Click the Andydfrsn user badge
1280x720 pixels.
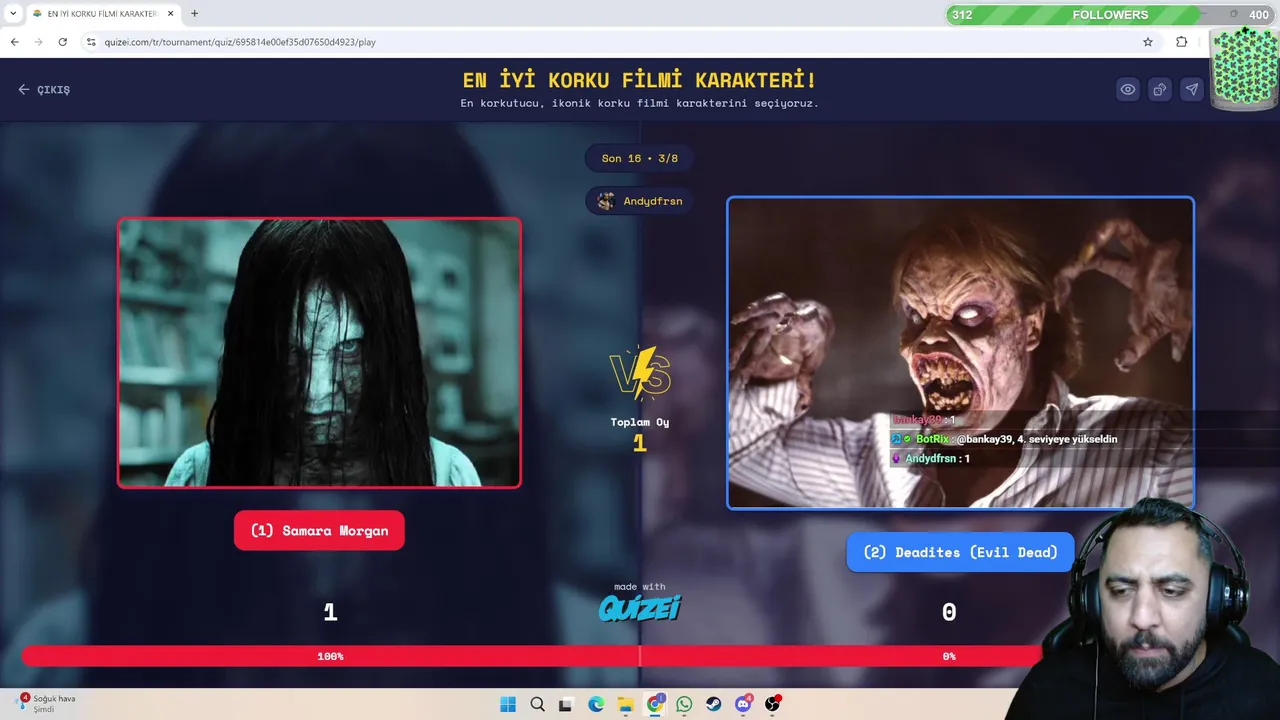[640, 201]
